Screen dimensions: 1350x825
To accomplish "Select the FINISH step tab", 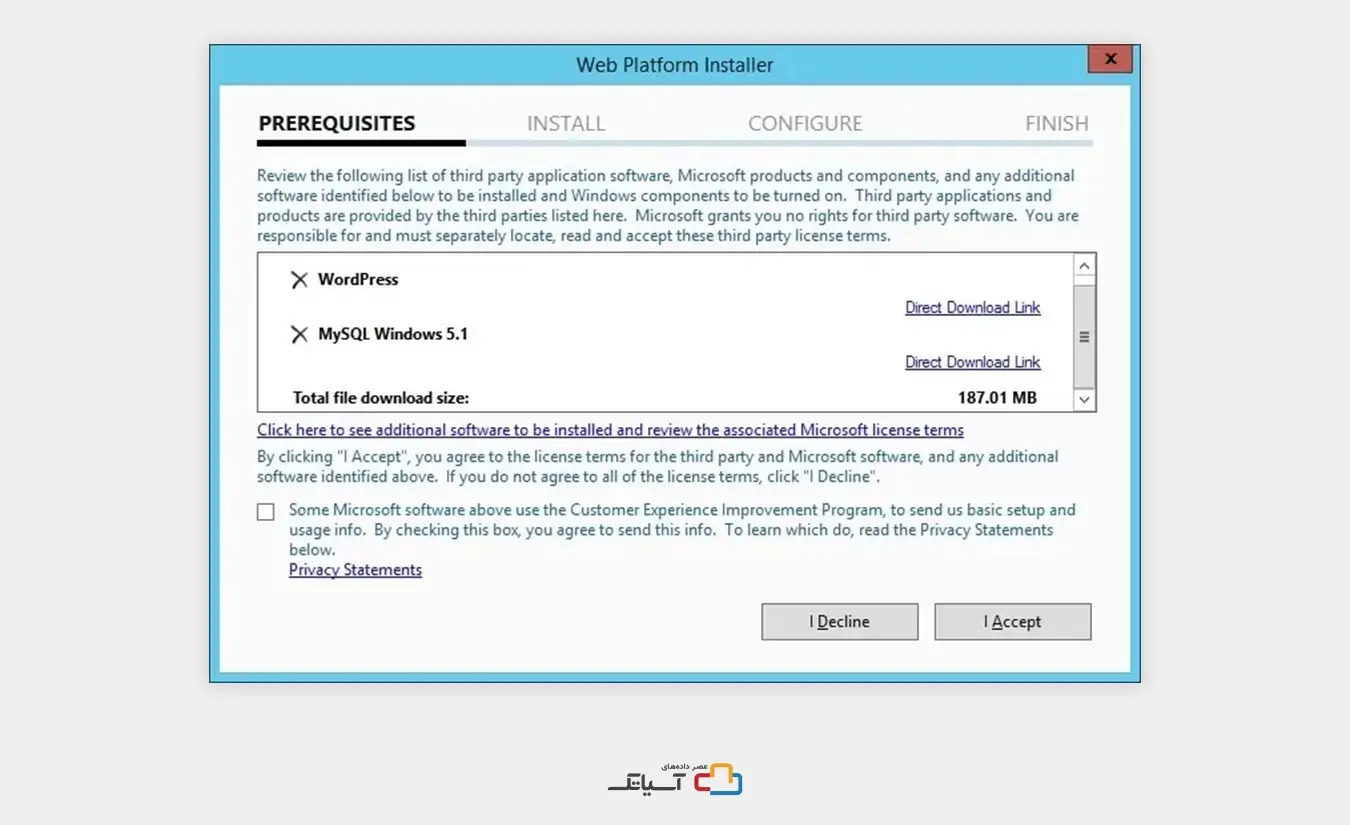I will tap(1056, 123).
